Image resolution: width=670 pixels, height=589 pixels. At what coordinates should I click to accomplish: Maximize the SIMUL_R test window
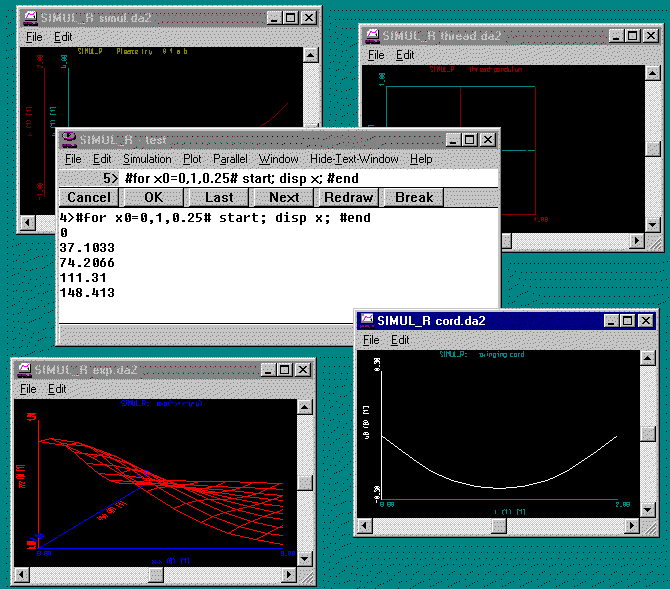point(469,140)
